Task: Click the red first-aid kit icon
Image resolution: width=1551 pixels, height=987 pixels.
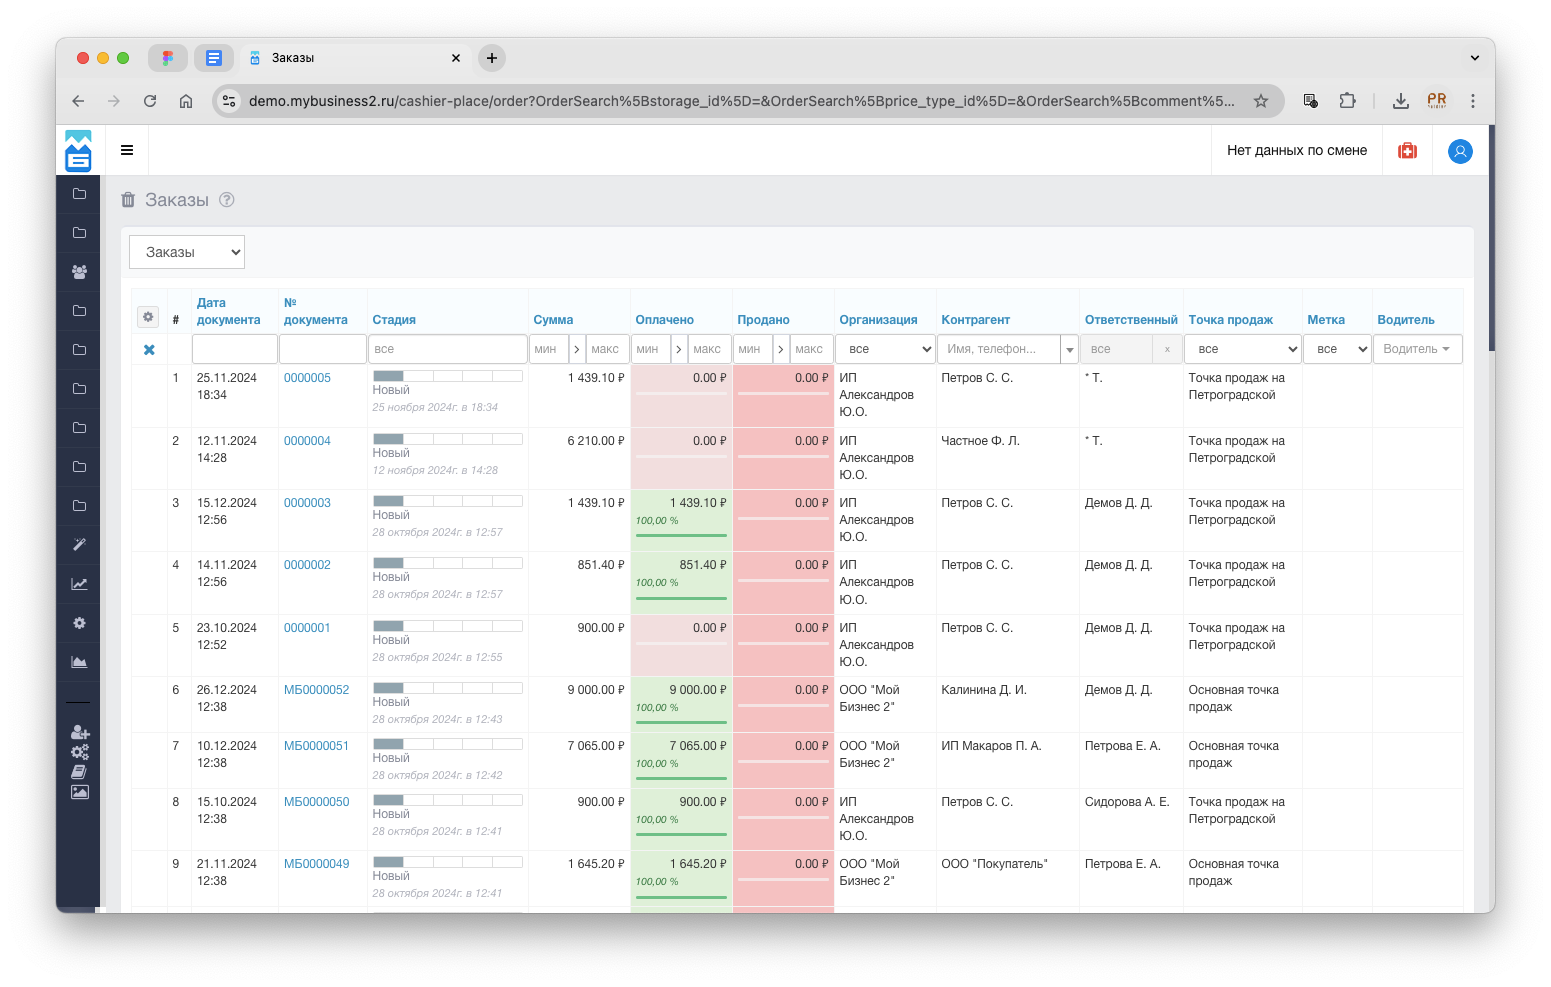Action: pos(1407,151)
